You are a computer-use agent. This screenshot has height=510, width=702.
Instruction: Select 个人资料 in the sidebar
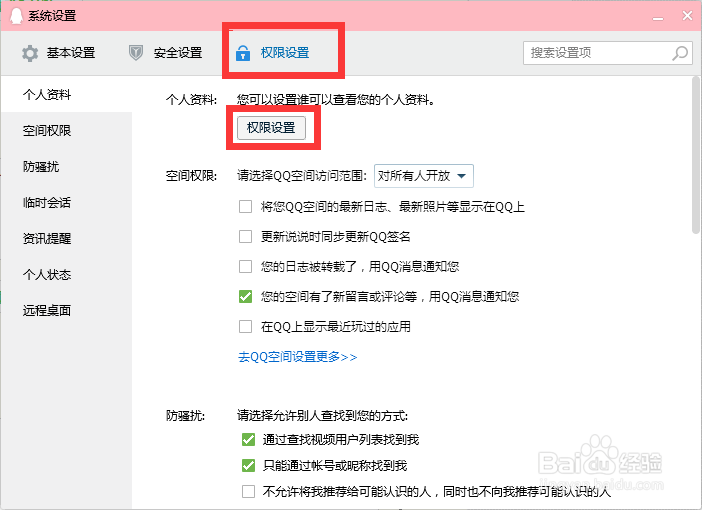coord(66,94)
